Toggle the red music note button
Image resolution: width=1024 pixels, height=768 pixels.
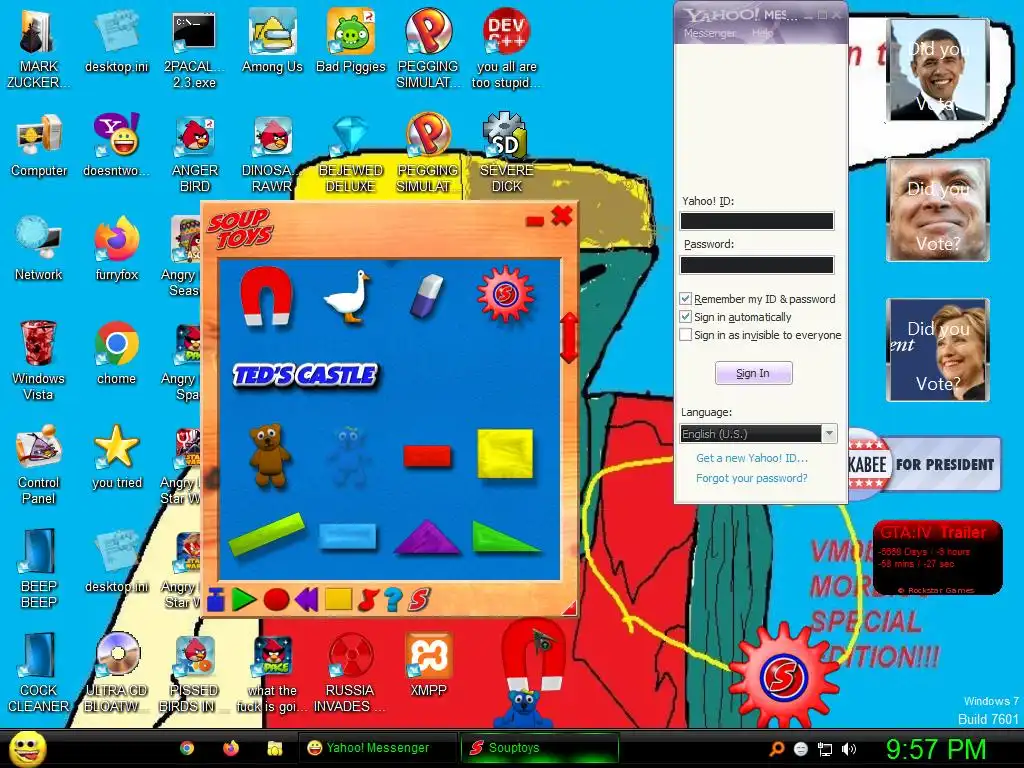(368, 599)
